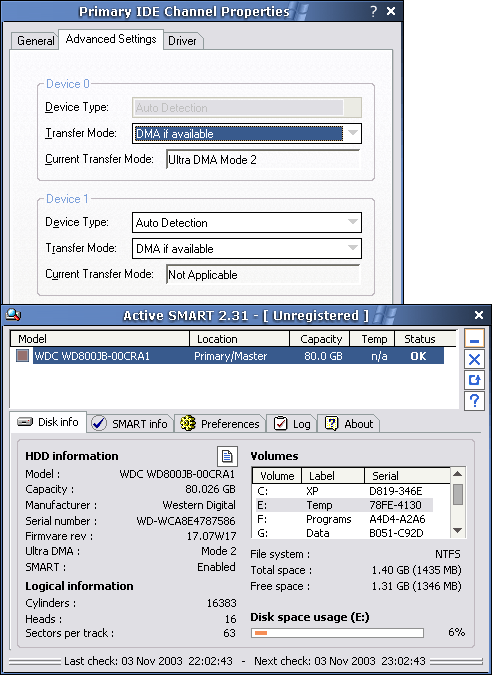Click the help question mark in IDE Properties title

pyautogui.click(x=373, y=12)
